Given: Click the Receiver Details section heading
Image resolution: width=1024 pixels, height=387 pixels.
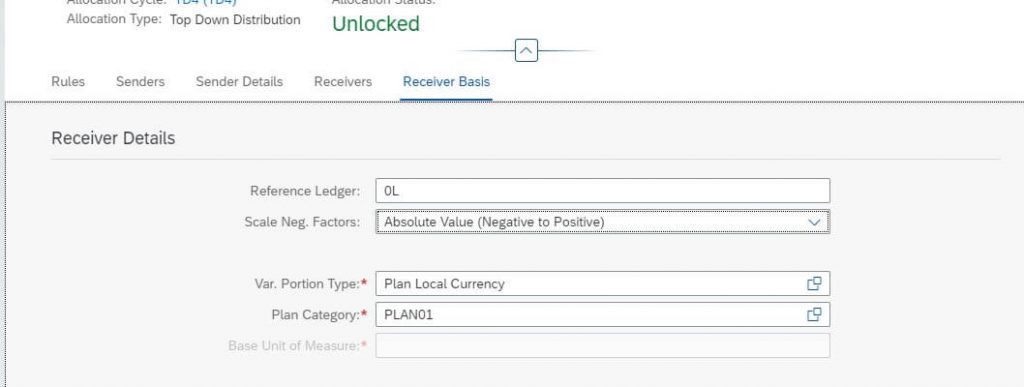Looking at the screenshot, I should (113, 138).
